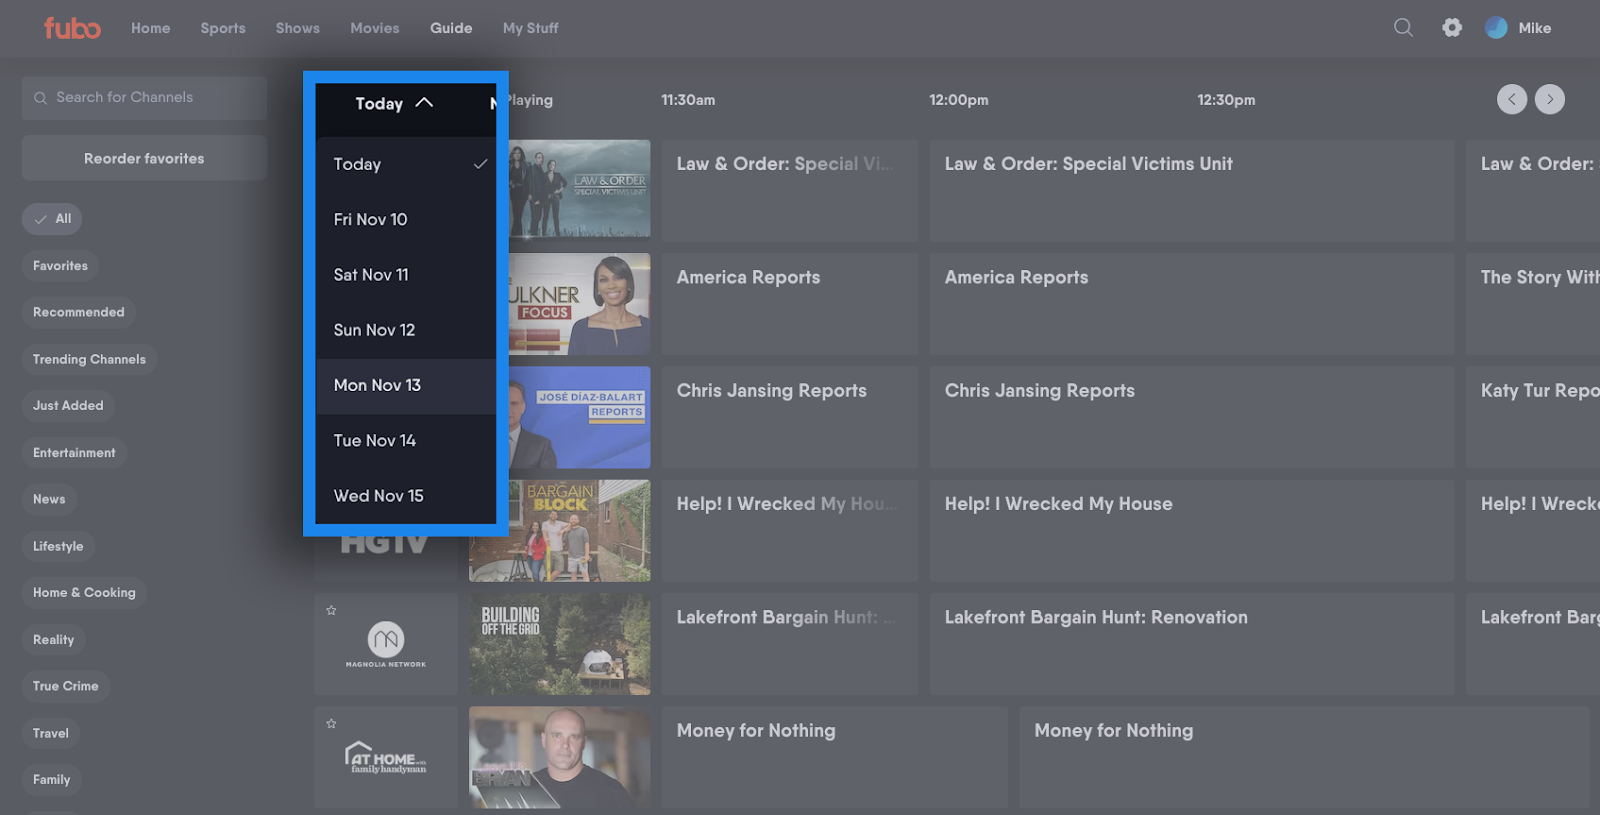Open the bald man thumbnail in At Home row
Screen dimensions: 1600x815
560,758
